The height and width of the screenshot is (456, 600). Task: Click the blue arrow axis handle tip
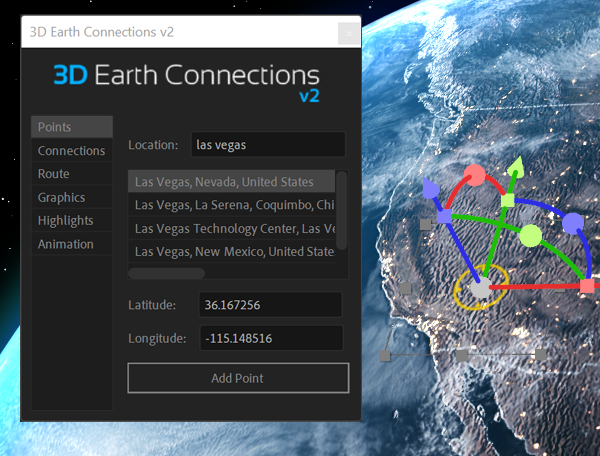click(431, 187)
